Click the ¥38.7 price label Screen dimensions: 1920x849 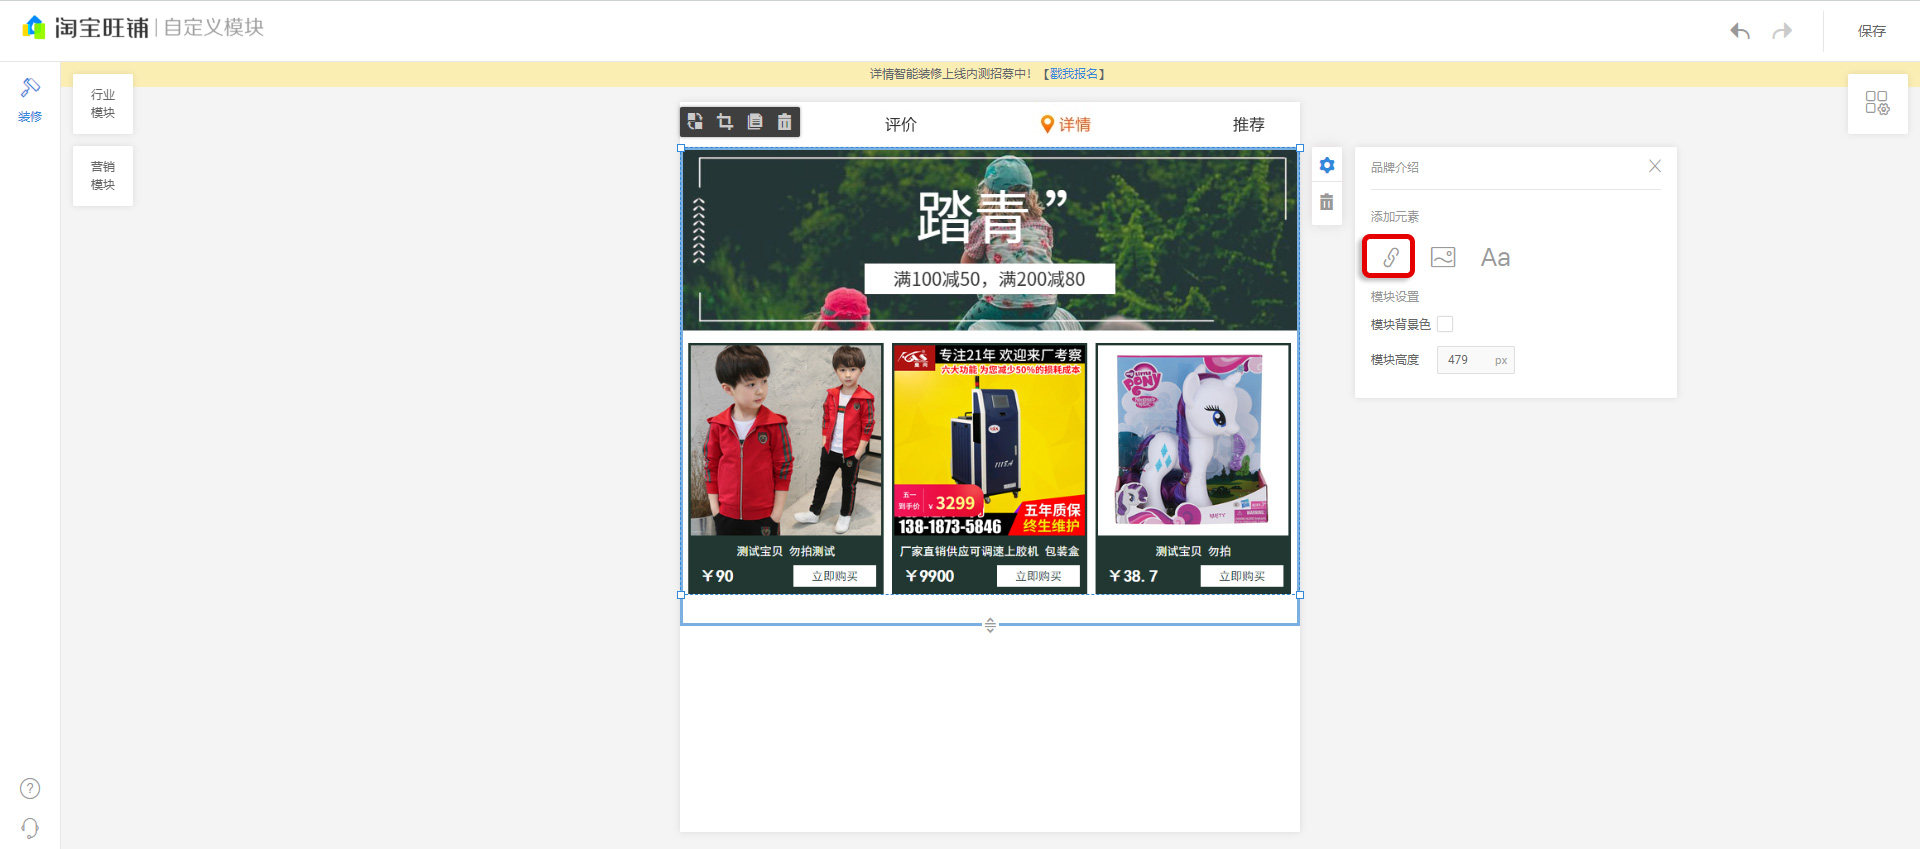pos(1133,576)
